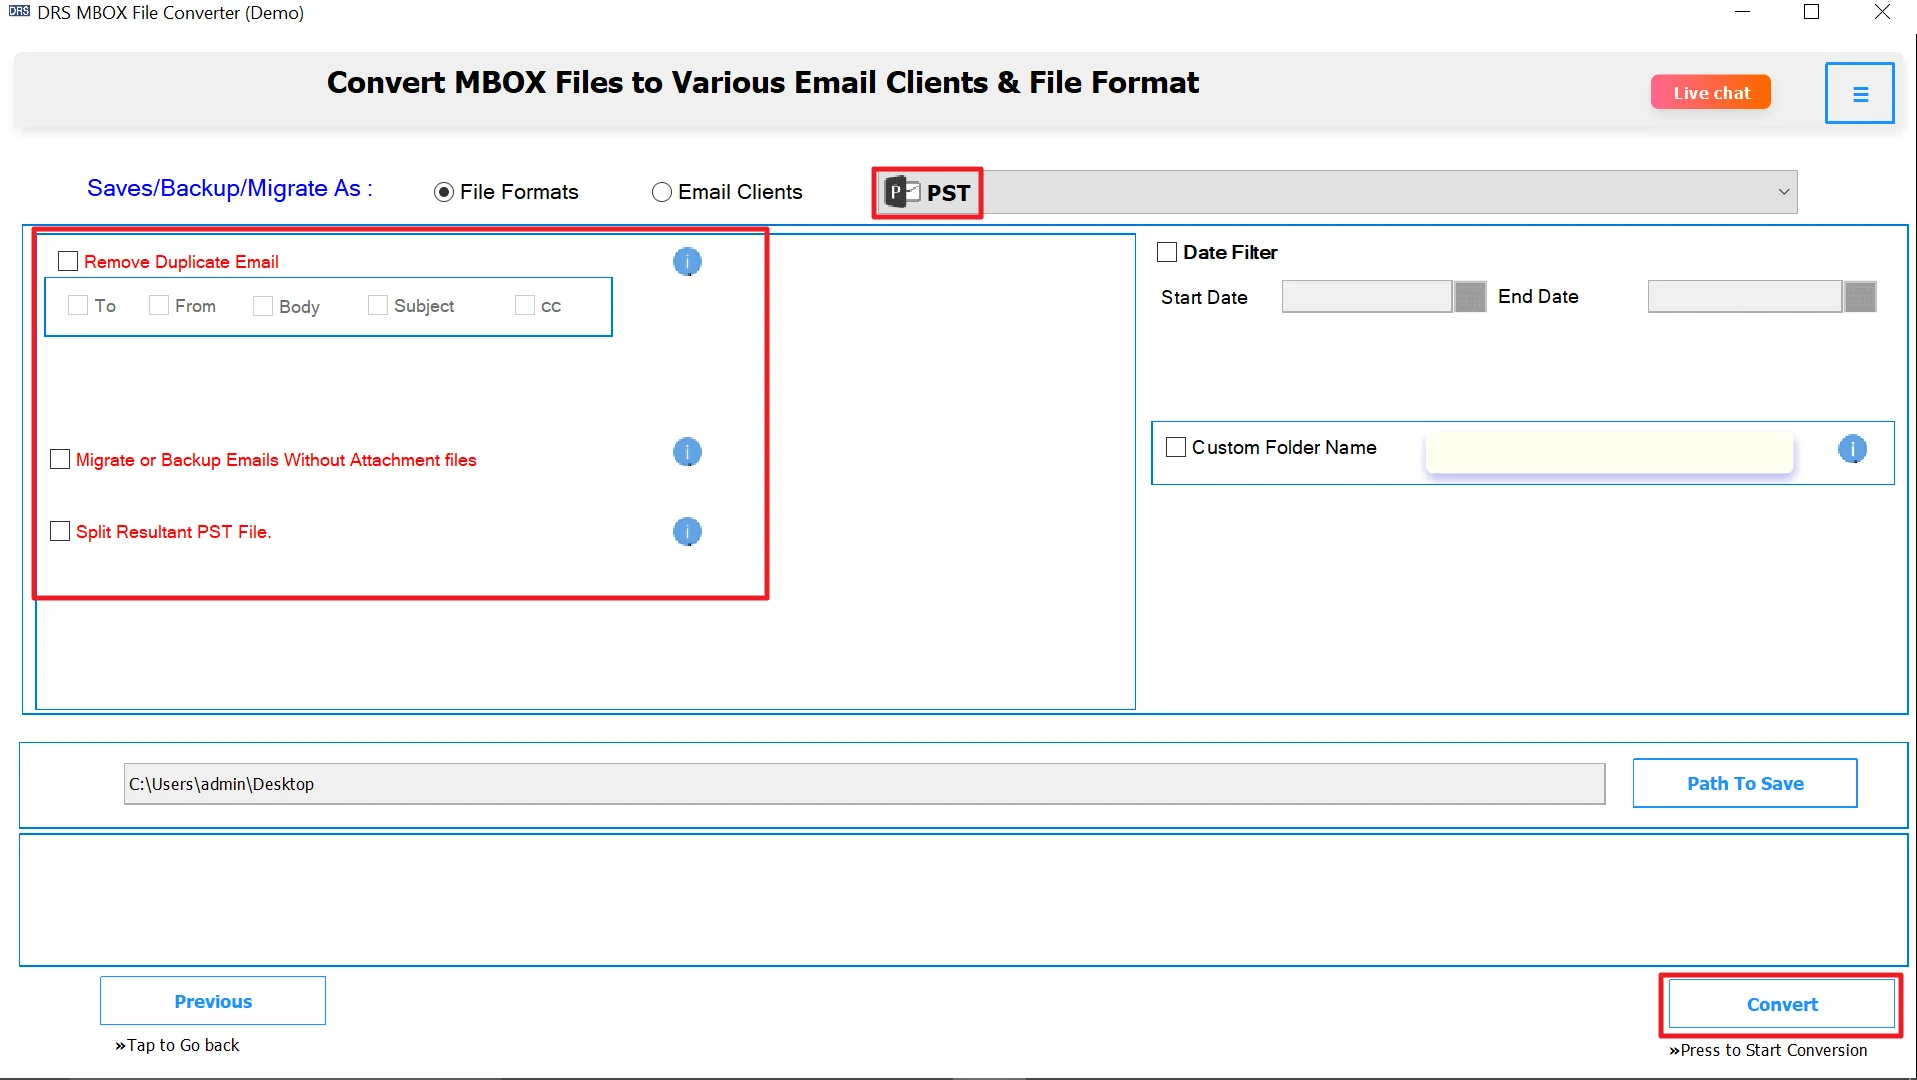Enable the Date Filter checkbox

click(1167, 252)
